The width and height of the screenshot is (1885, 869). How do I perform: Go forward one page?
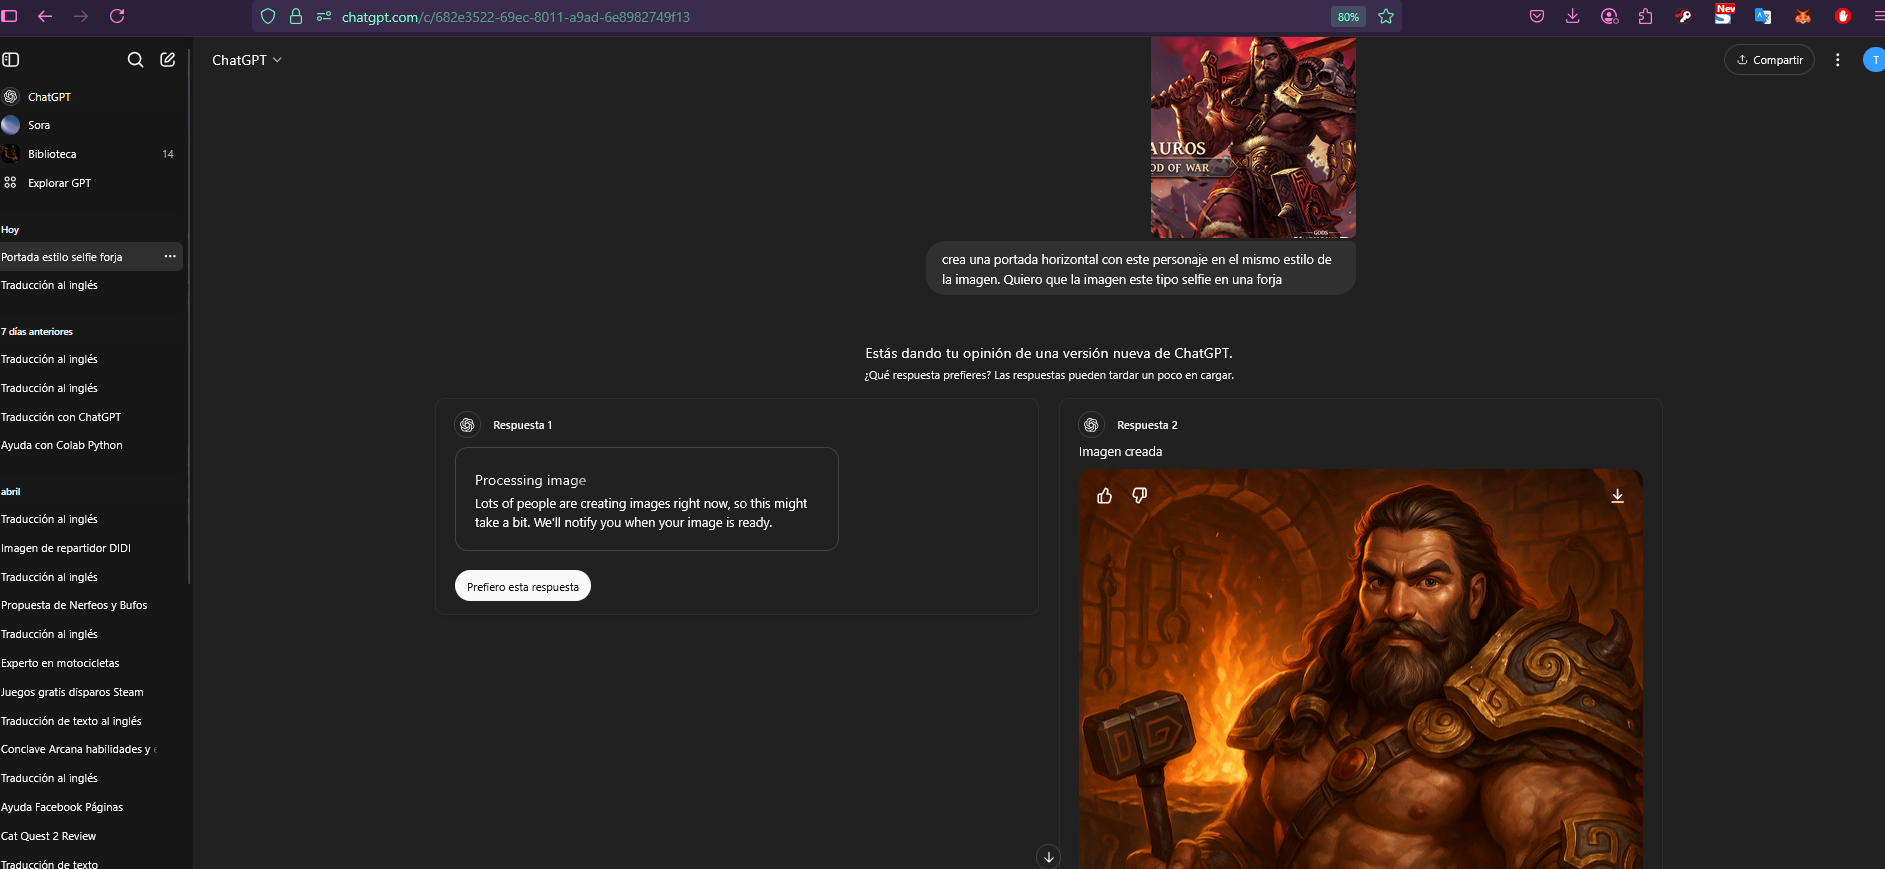tap(81, 16)
